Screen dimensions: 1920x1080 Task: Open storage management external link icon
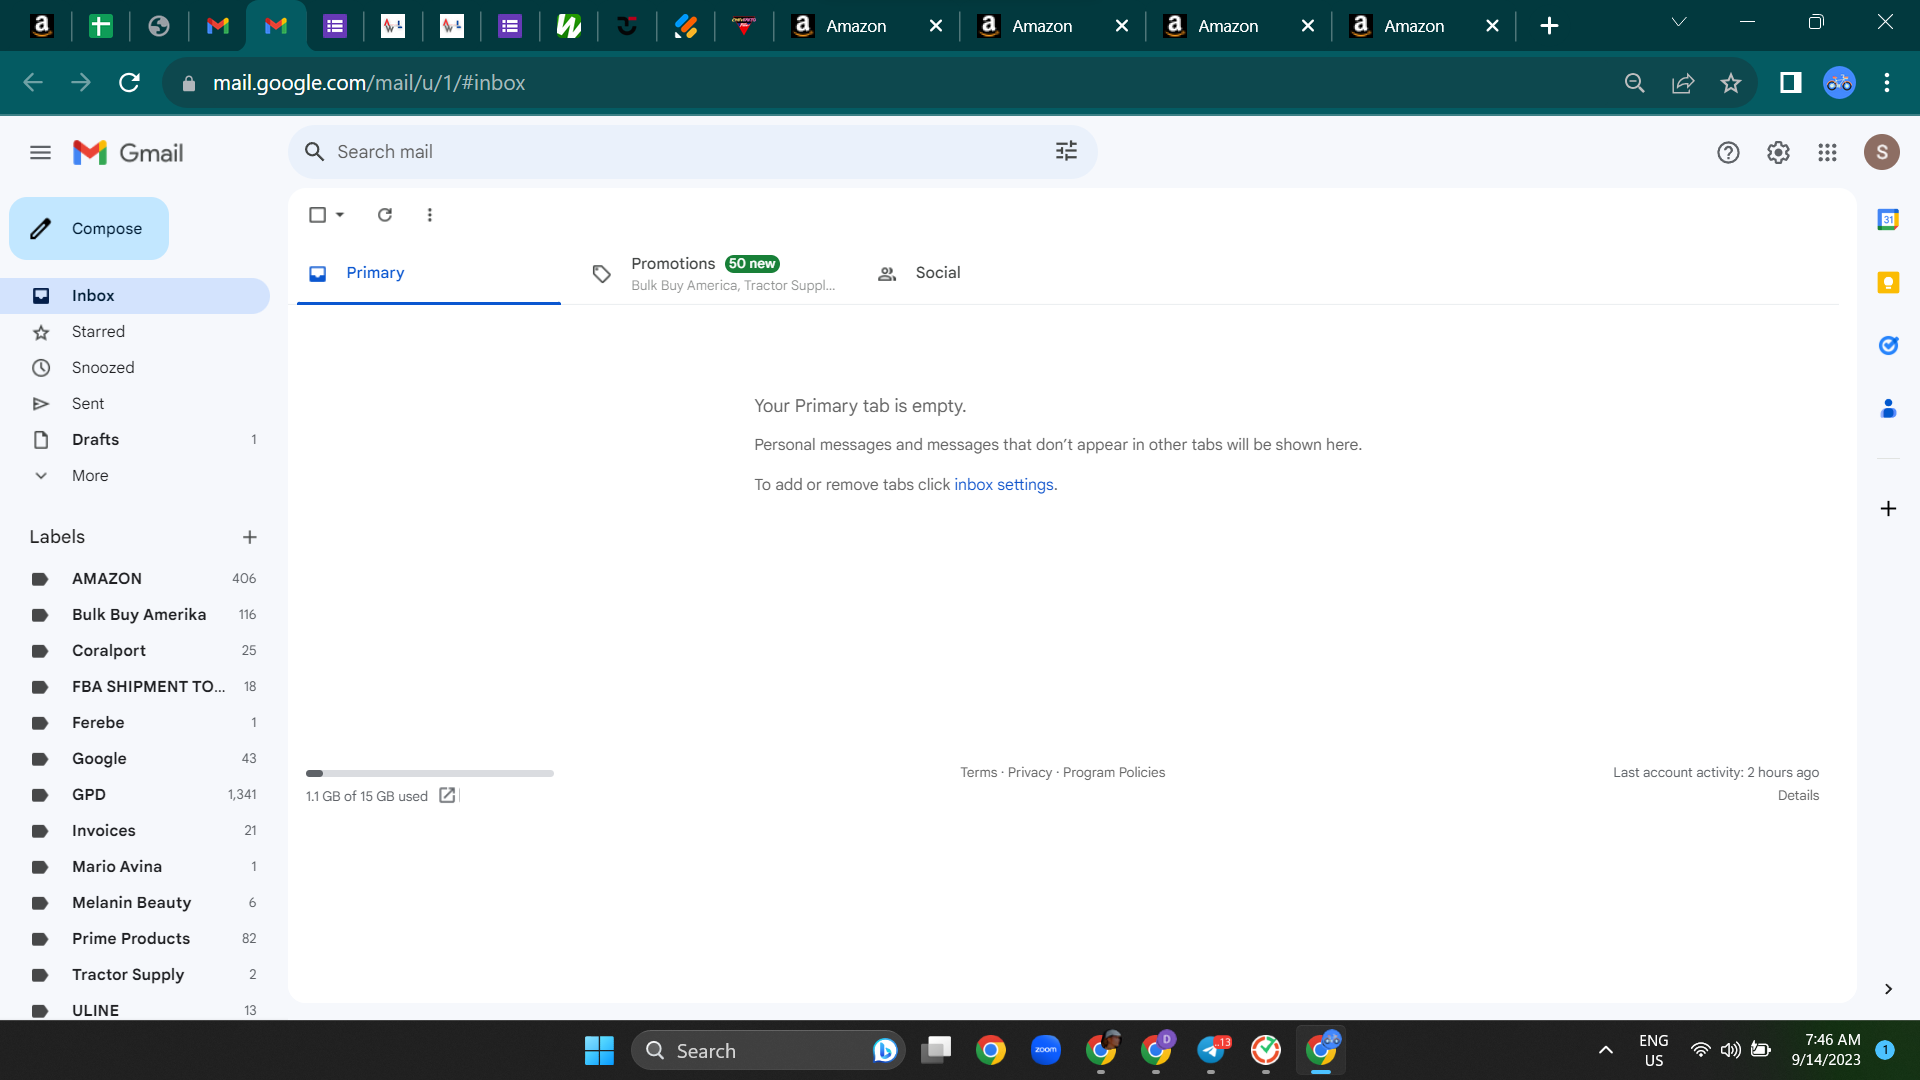point(447,795)
